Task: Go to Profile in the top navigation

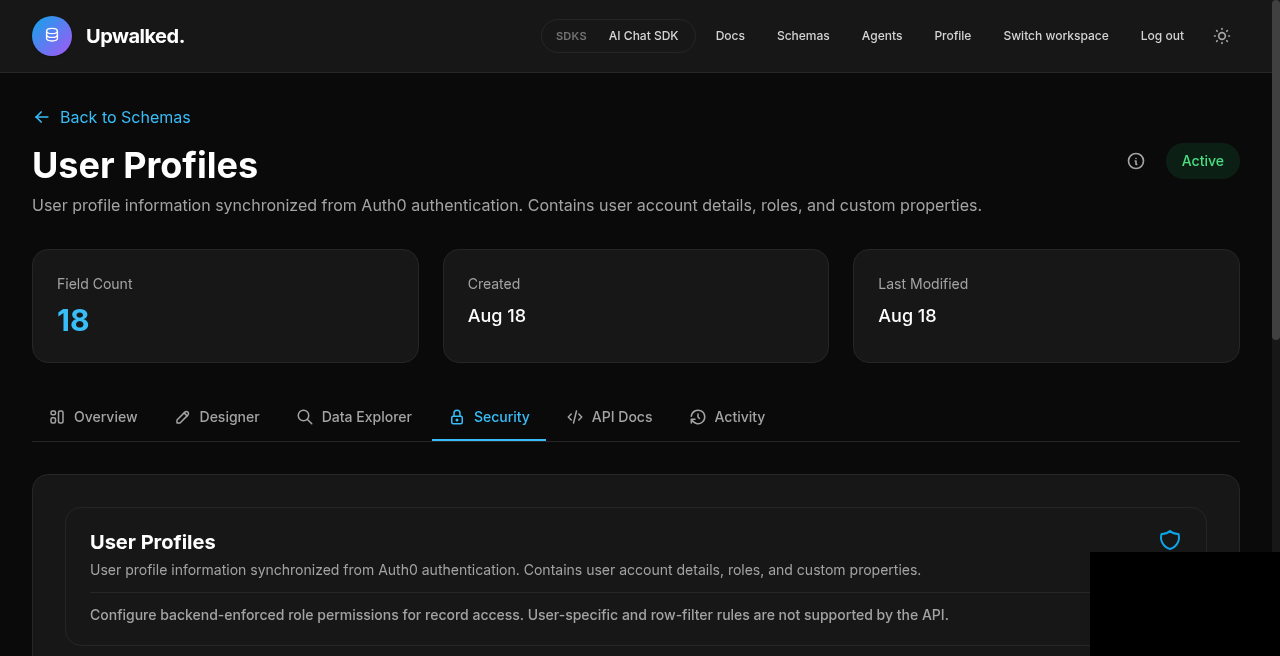Action: pos(953,36)
